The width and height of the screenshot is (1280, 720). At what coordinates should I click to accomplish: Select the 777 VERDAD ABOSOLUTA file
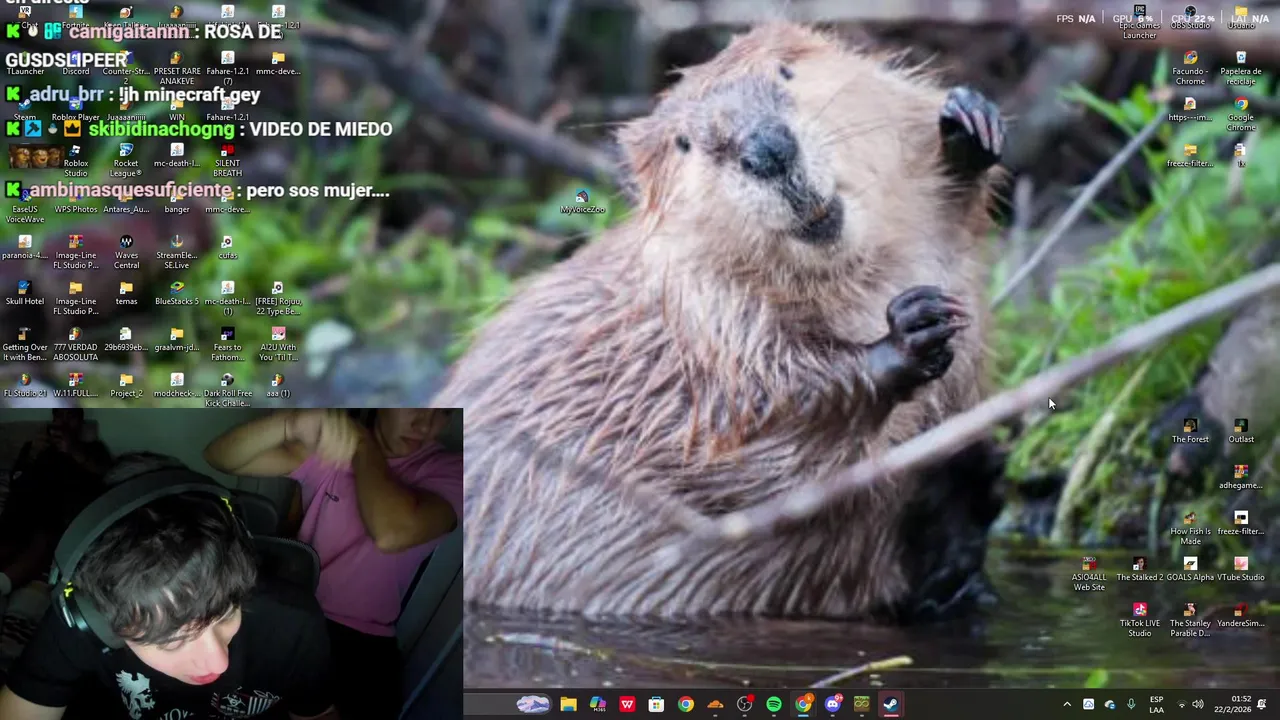tap(76, 344)
